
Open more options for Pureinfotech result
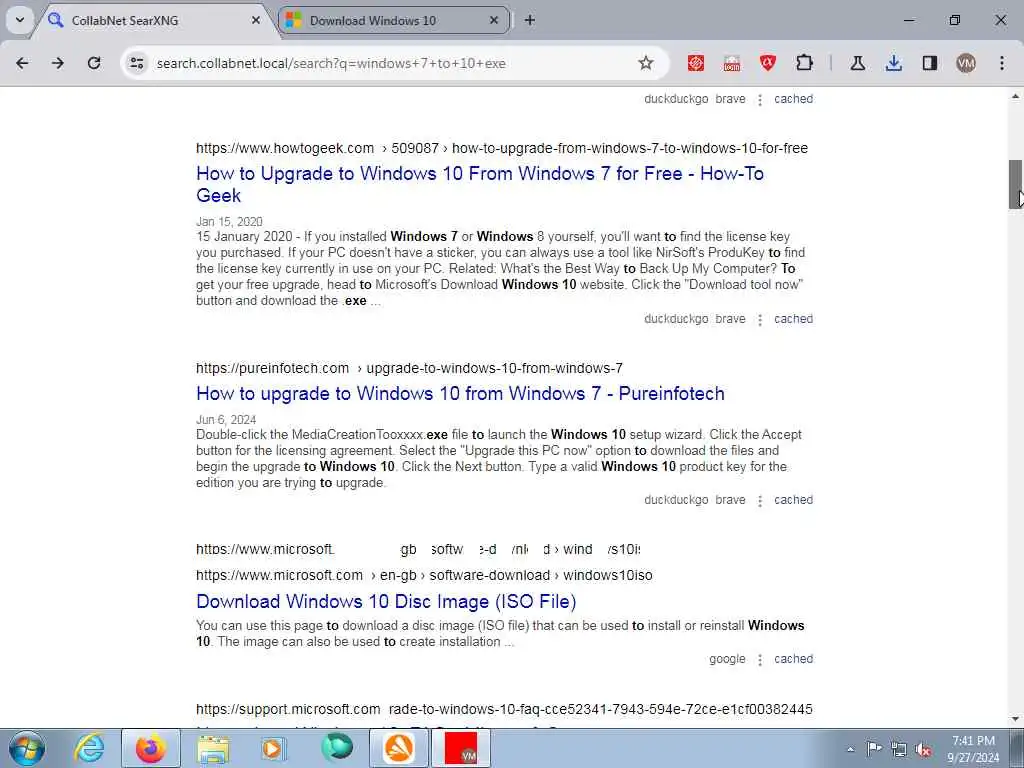[x=760, y=500]
